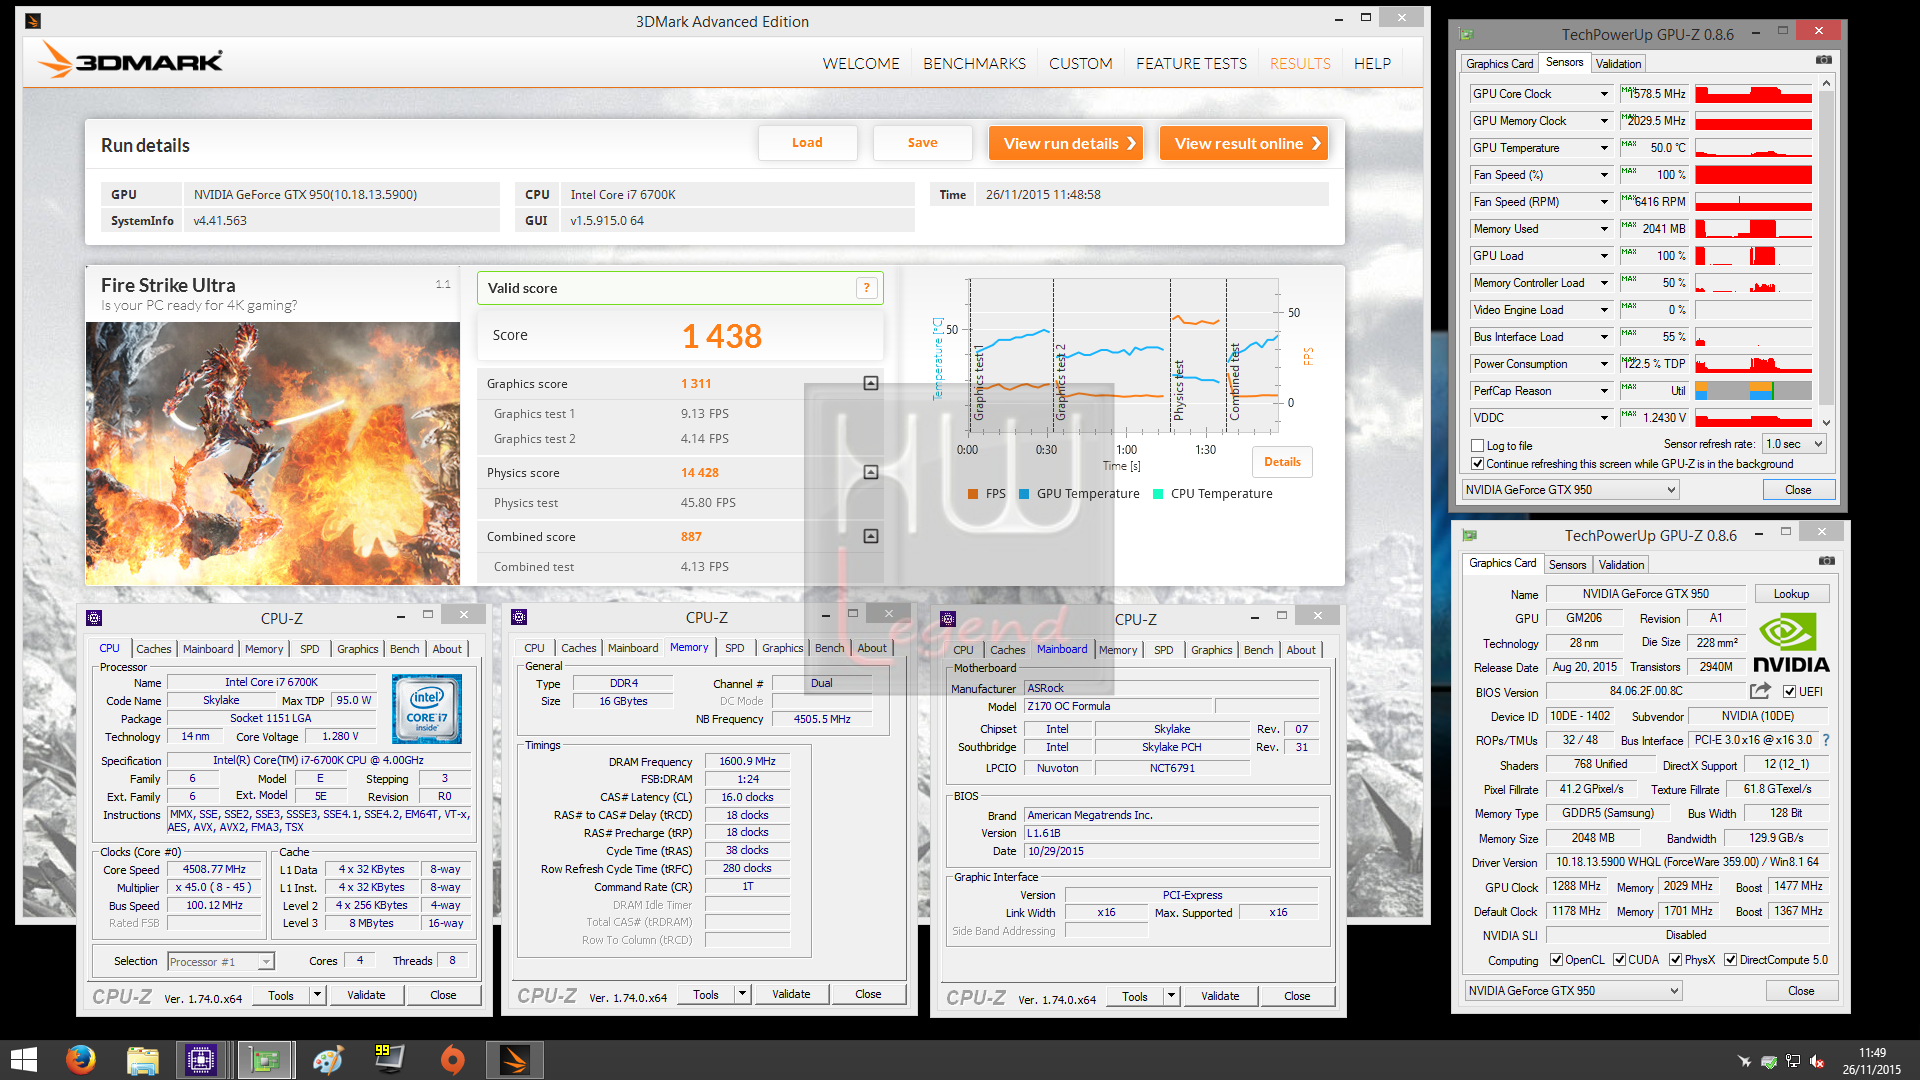1920x1080 pixels.
Task: Click the orange FPS legend swatch
Action: click(973, 494)
